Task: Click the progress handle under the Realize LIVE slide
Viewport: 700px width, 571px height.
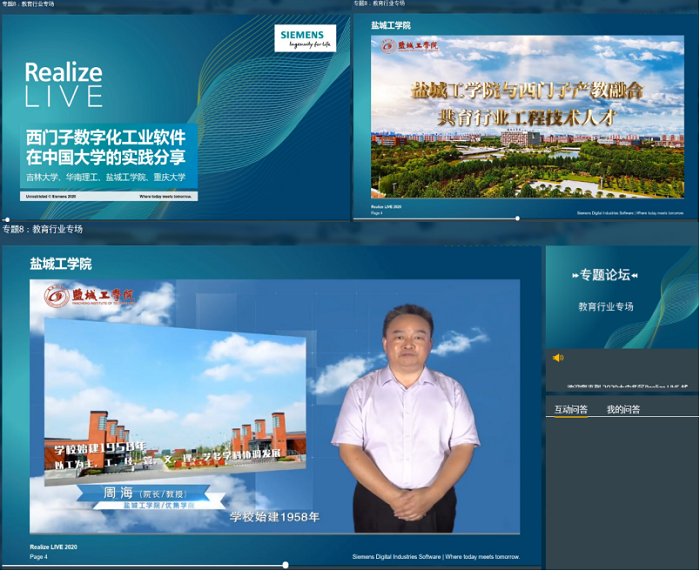Action: (x=7, y=220)
